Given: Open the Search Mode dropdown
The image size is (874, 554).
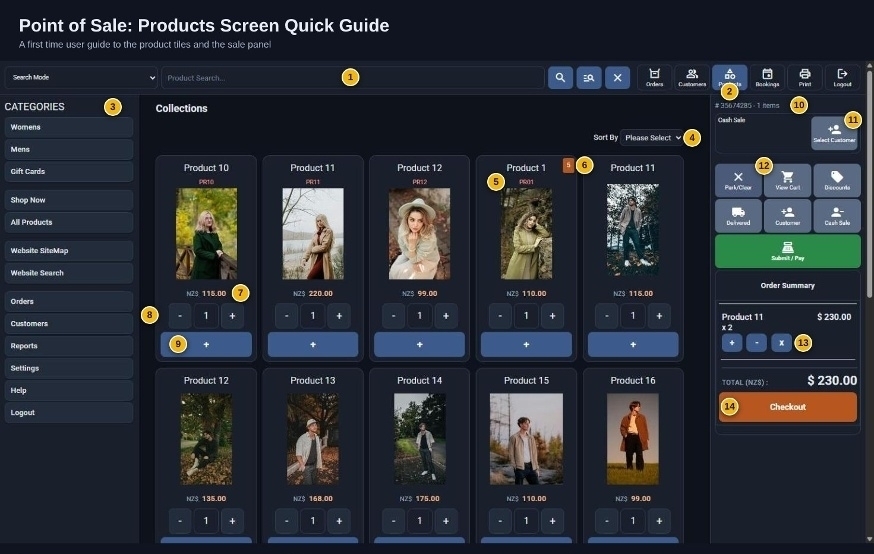Looking at the screenshot, I should 81,77.
